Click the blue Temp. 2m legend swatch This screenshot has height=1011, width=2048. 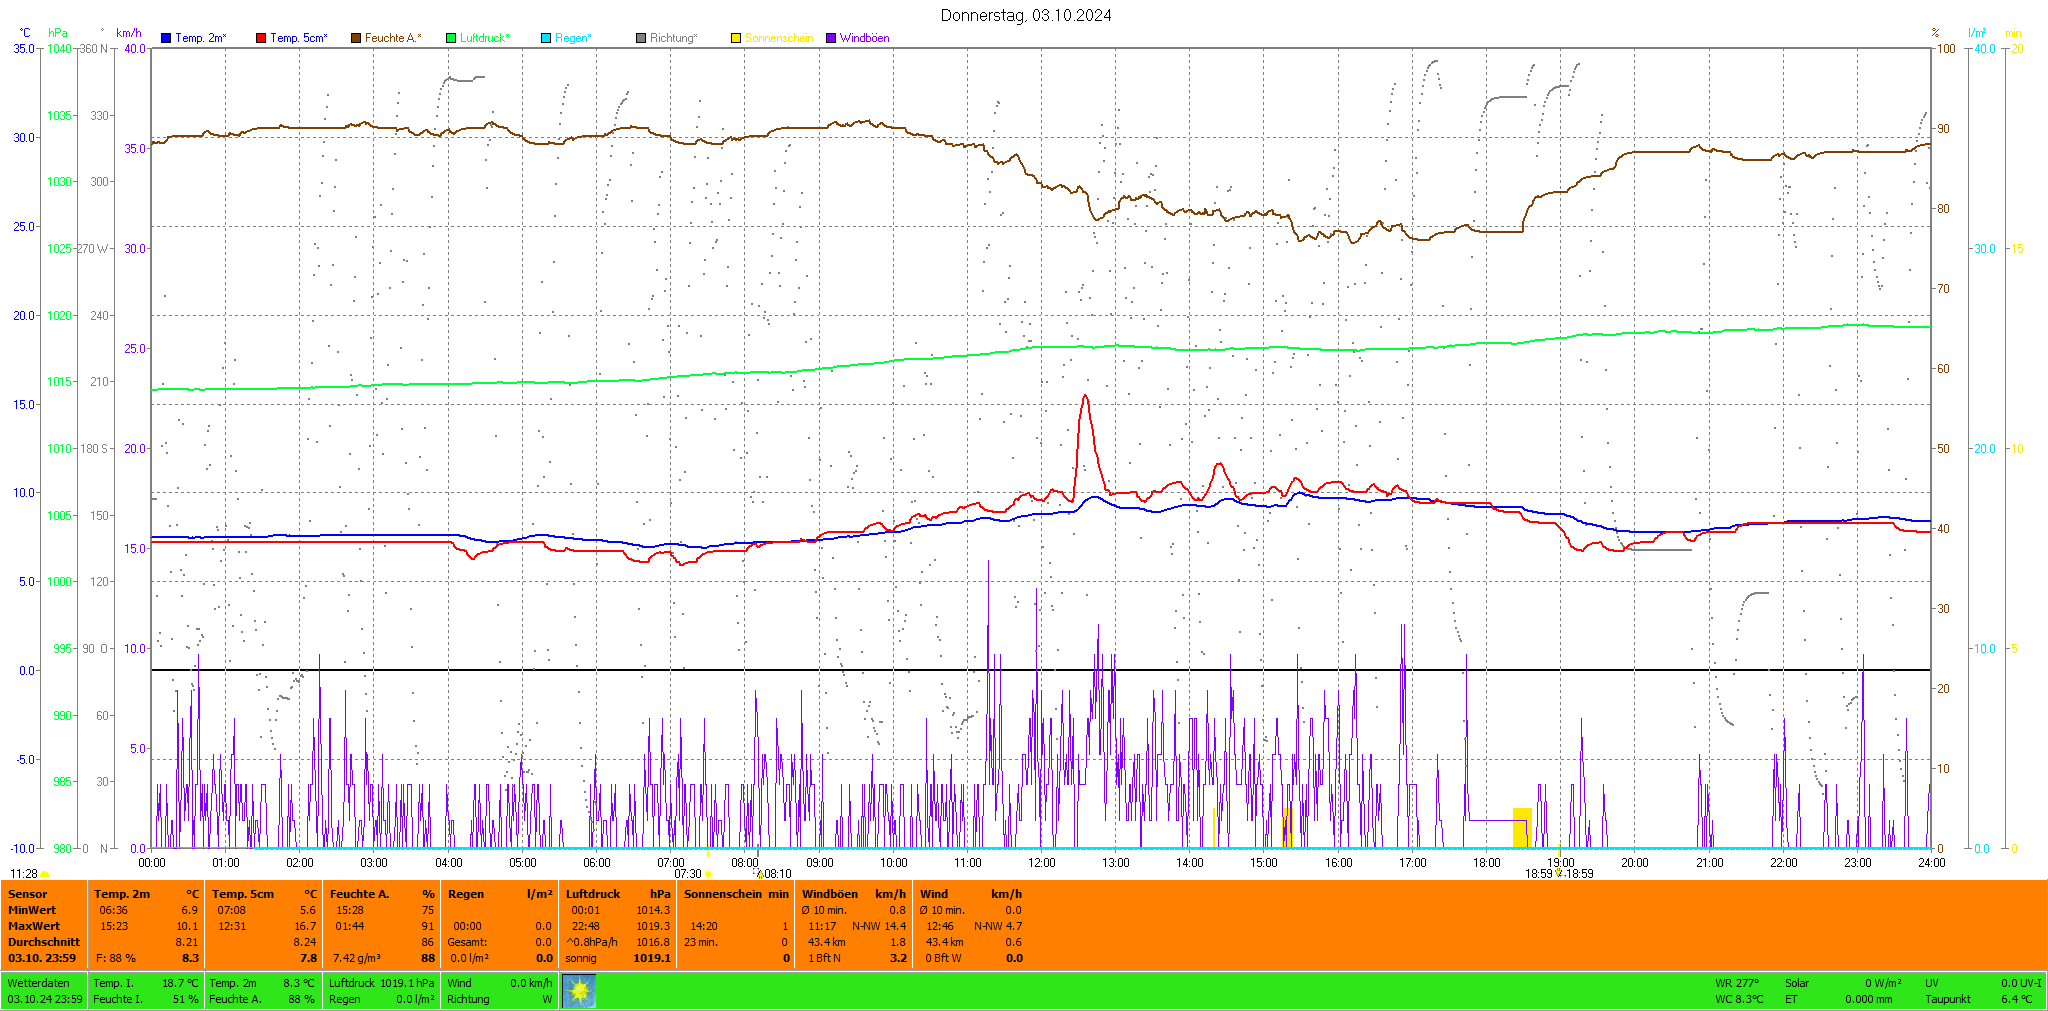pyautogui.click(x=166, y=38)
